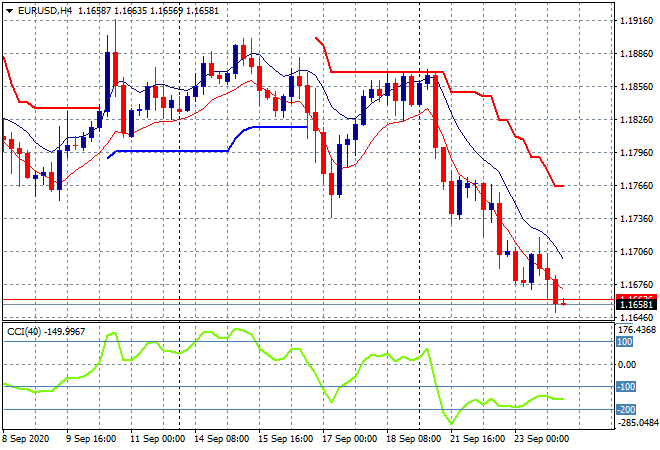Click the red price tag above 1.16581

(x=636, y=297)
